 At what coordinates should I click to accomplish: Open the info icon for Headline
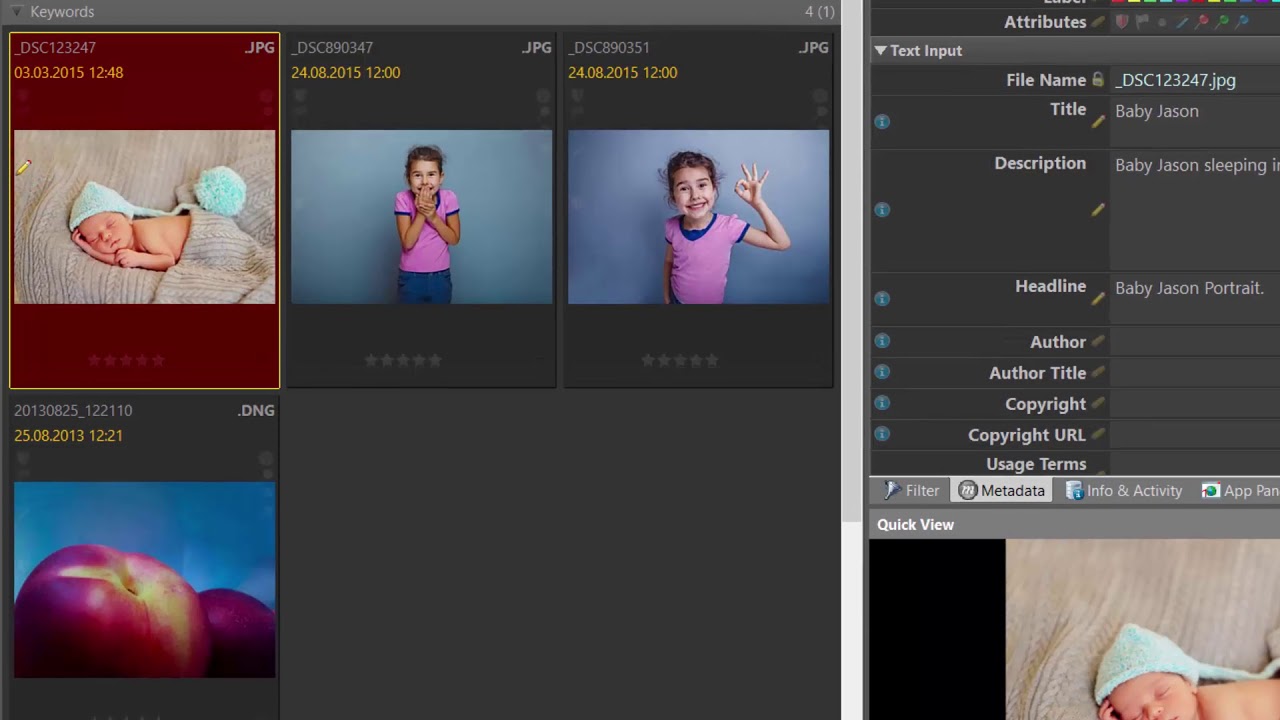pyautogui.click(x=882, y=298)
